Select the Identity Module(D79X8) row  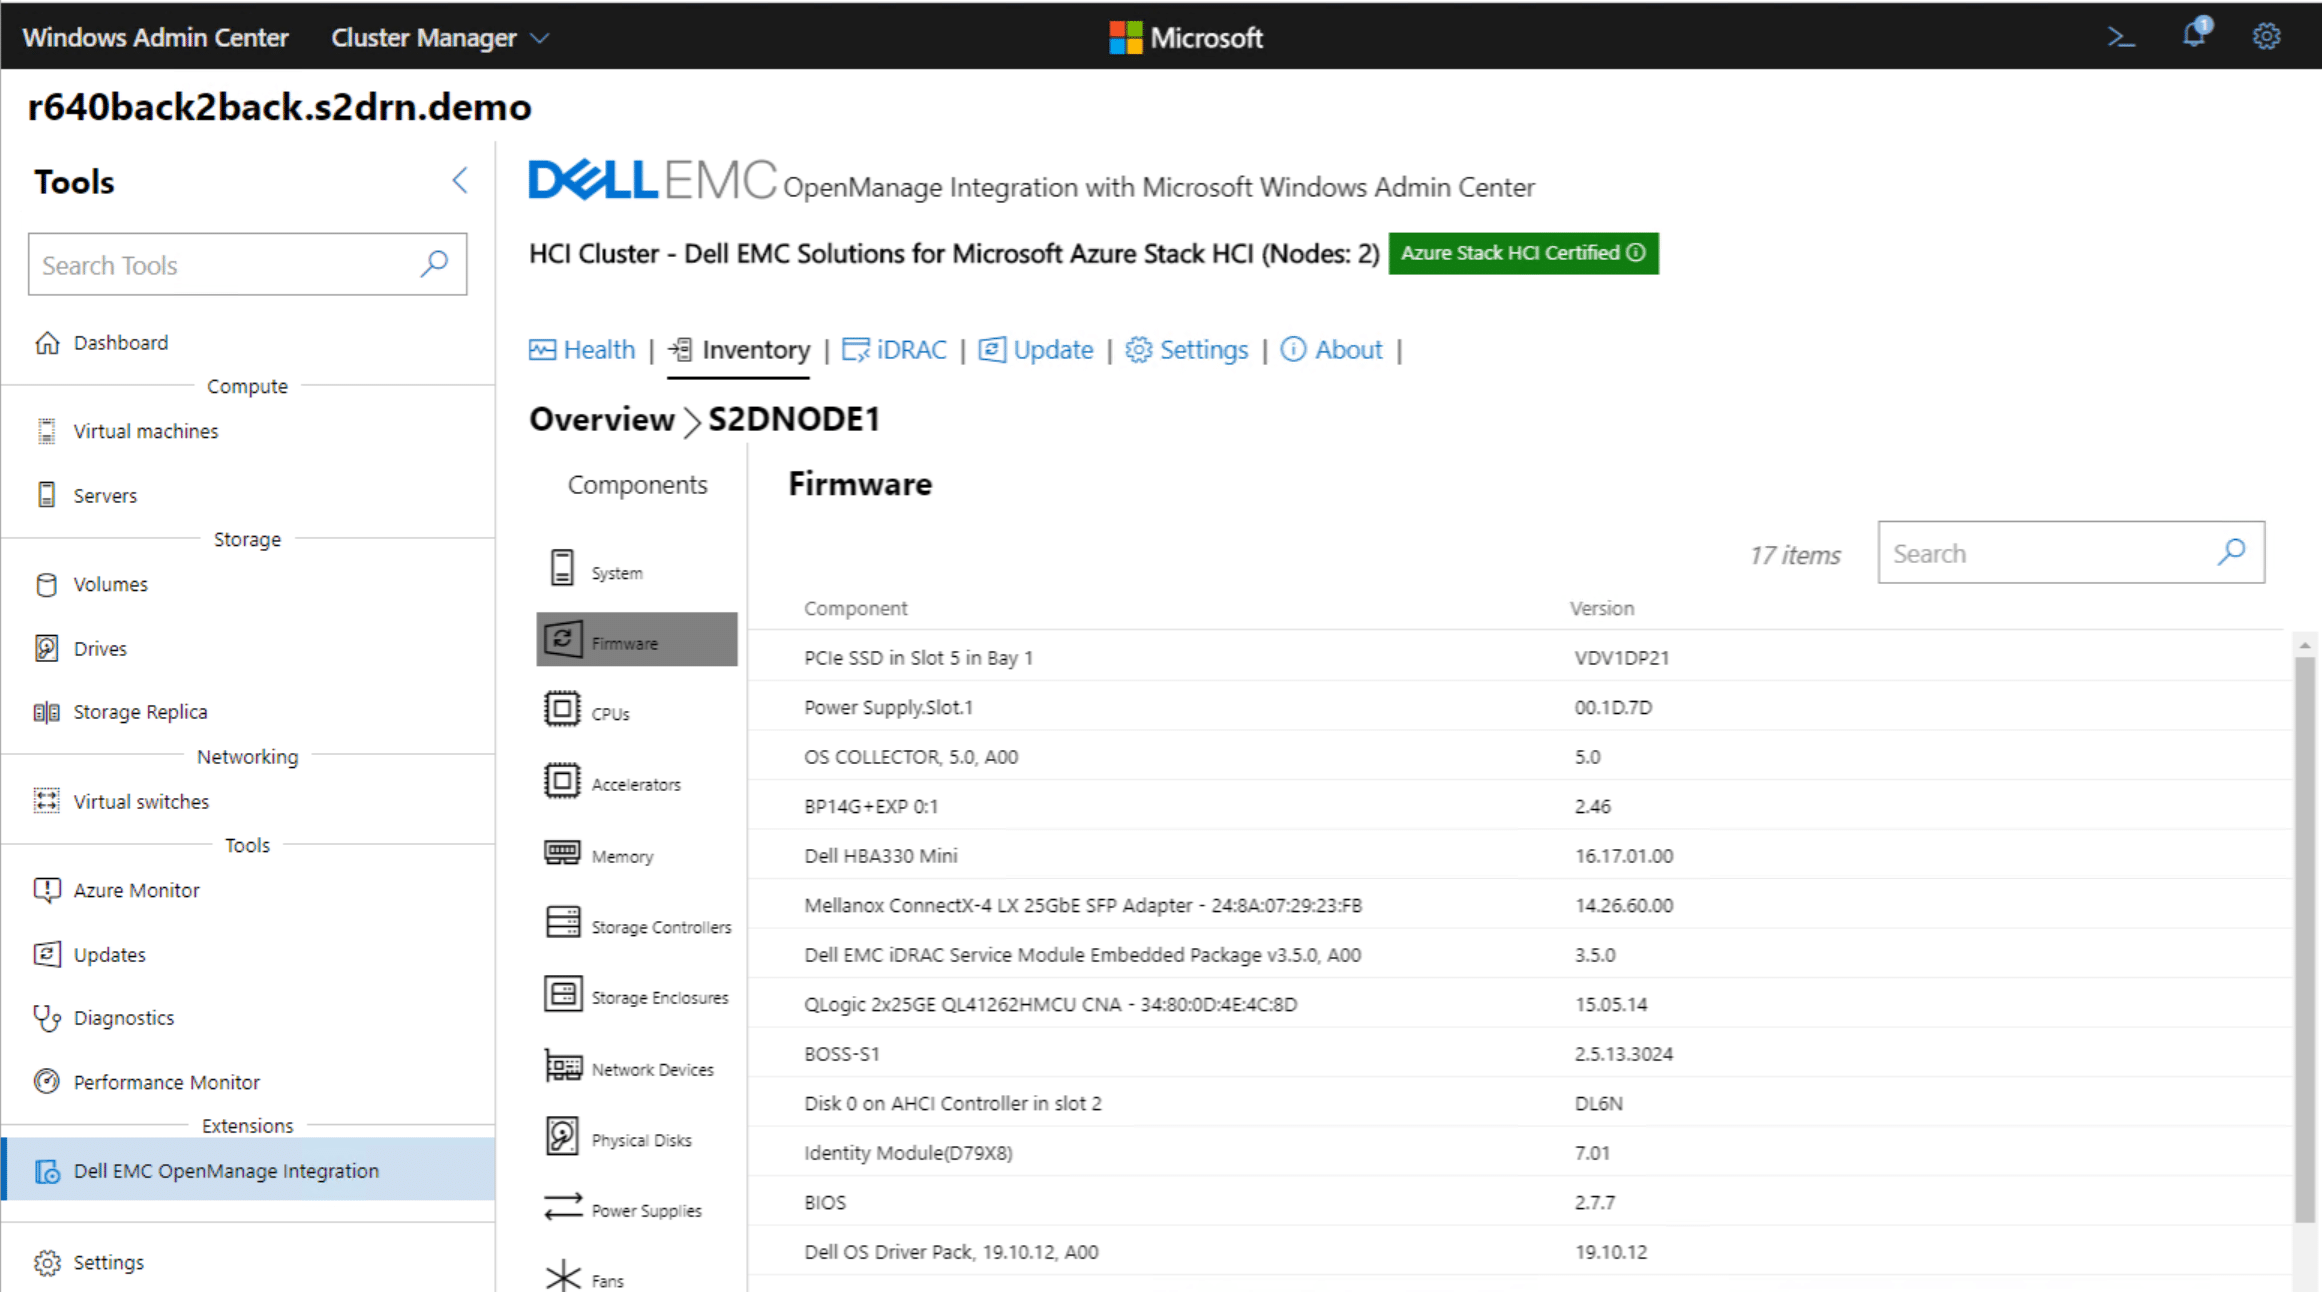point(1520,1152)
